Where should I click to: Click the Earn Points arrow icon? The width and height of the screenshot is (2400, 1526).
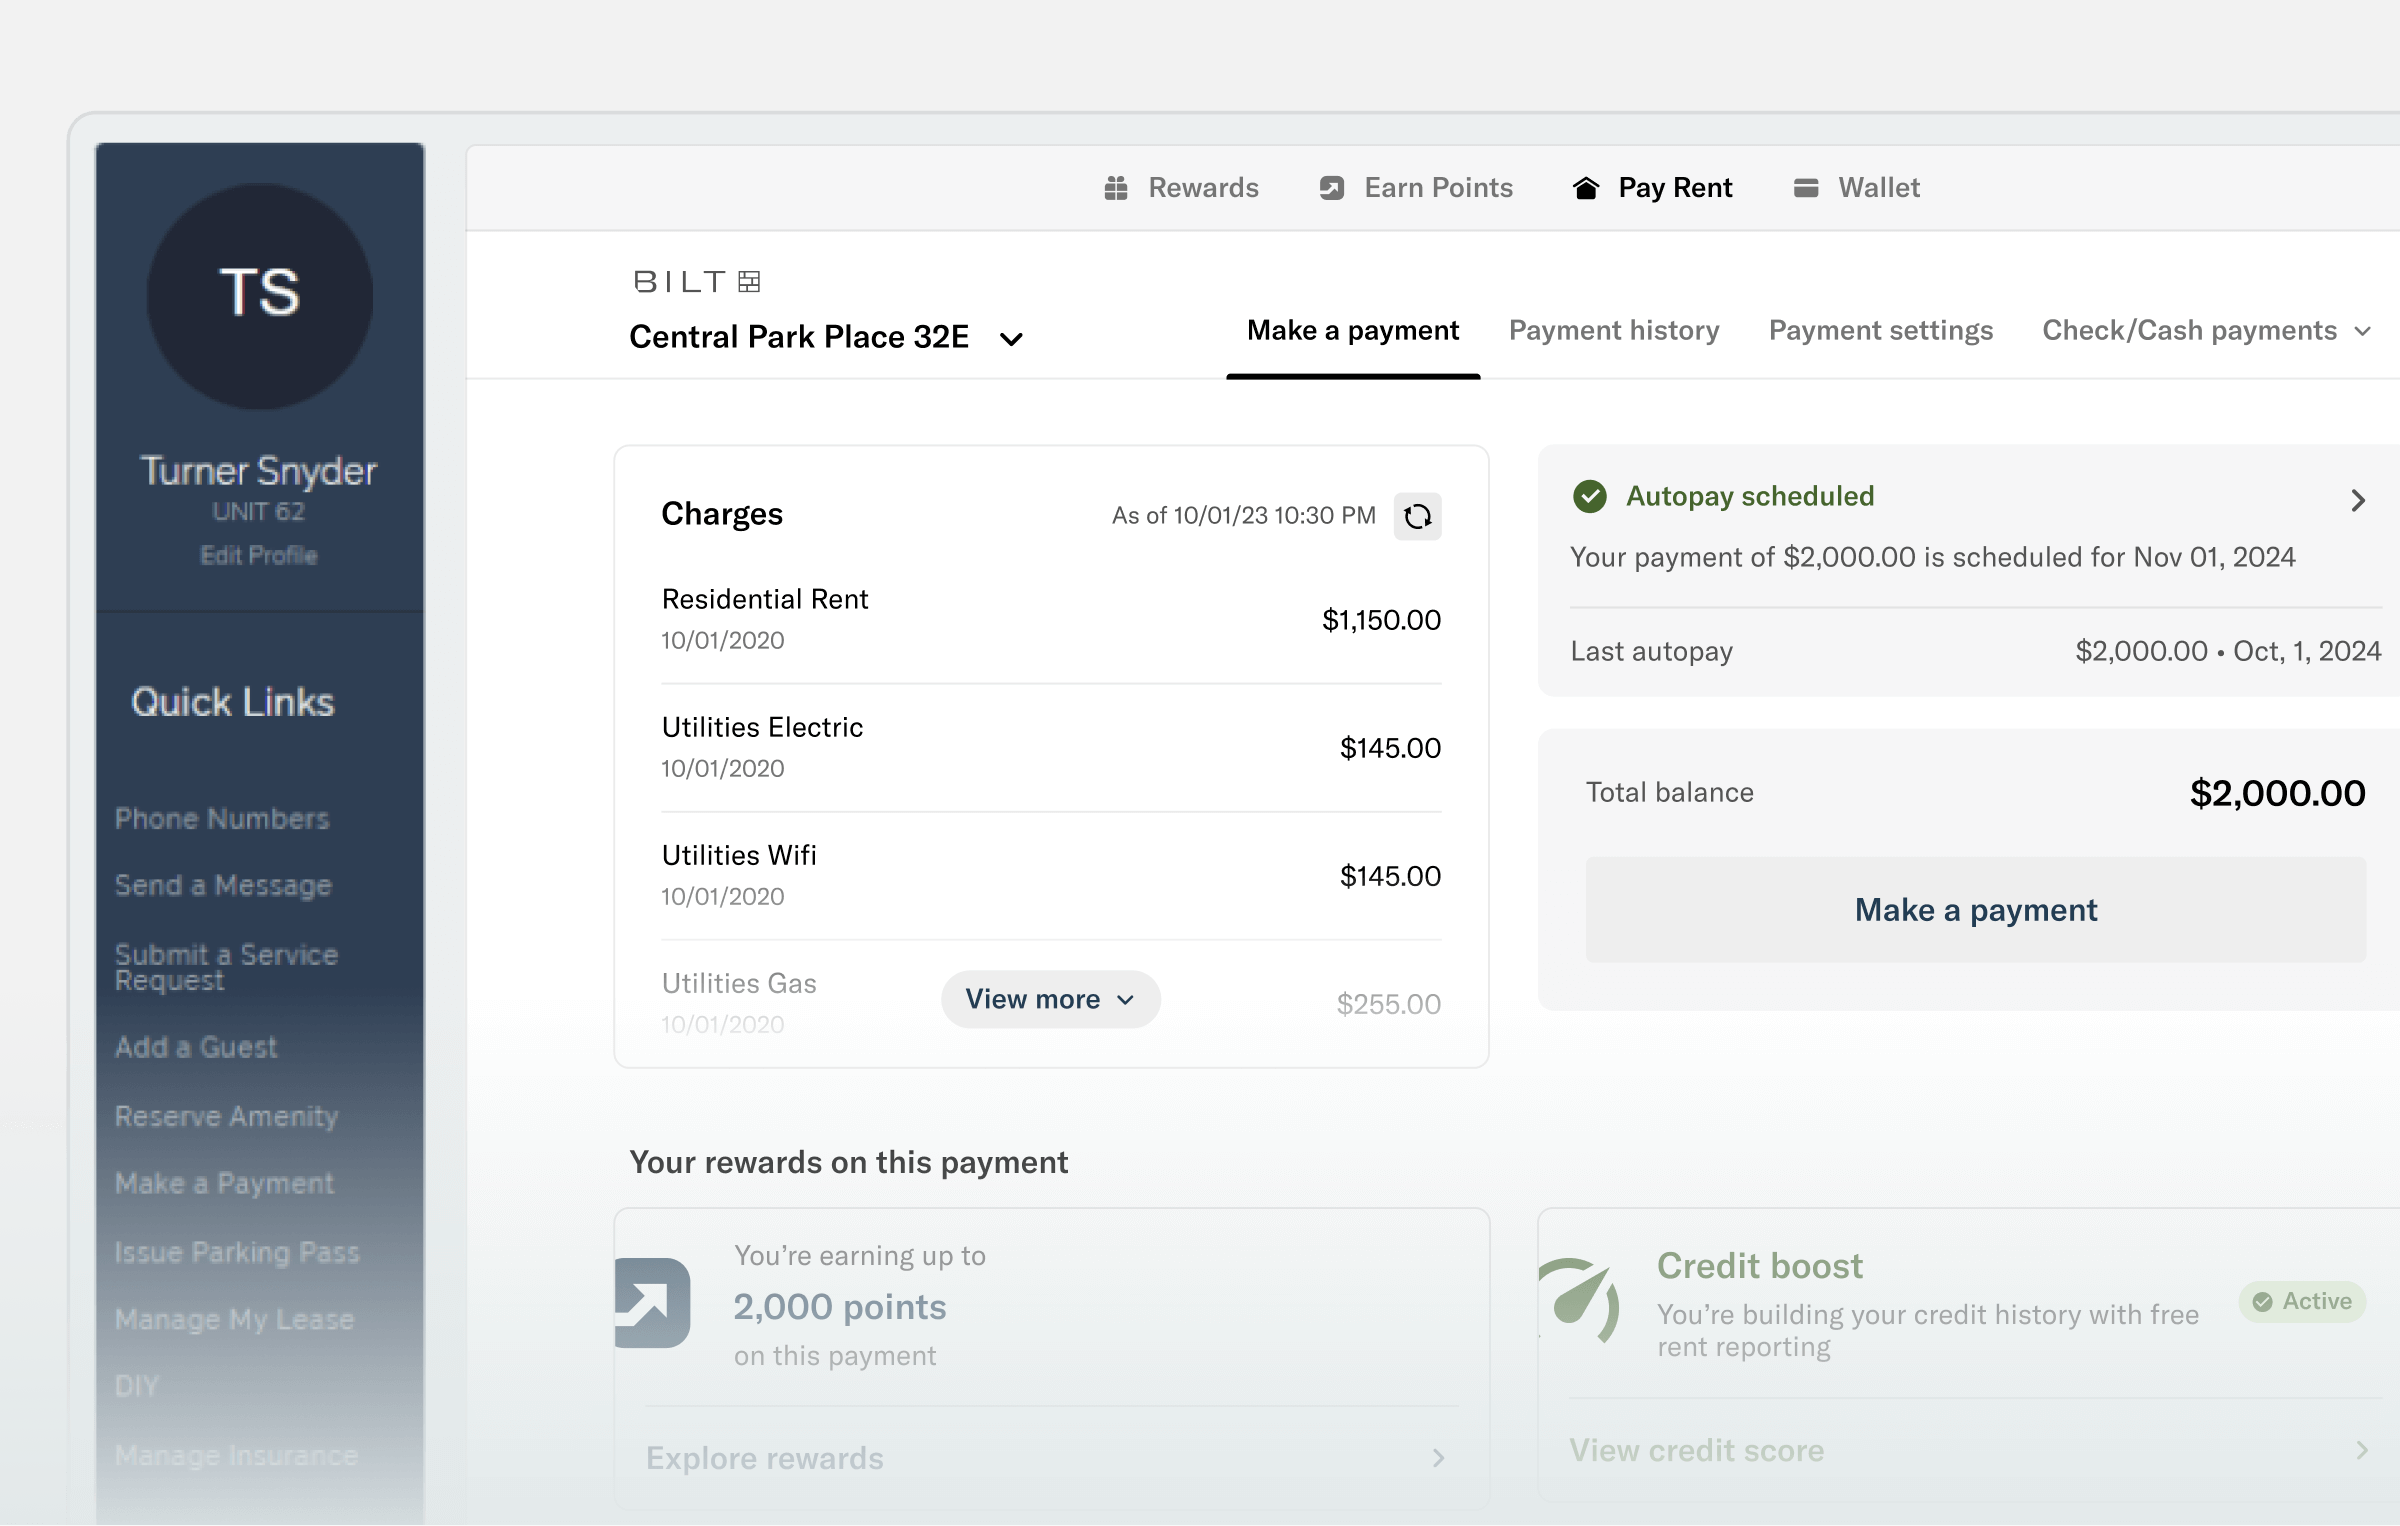tap(1331, 188)
